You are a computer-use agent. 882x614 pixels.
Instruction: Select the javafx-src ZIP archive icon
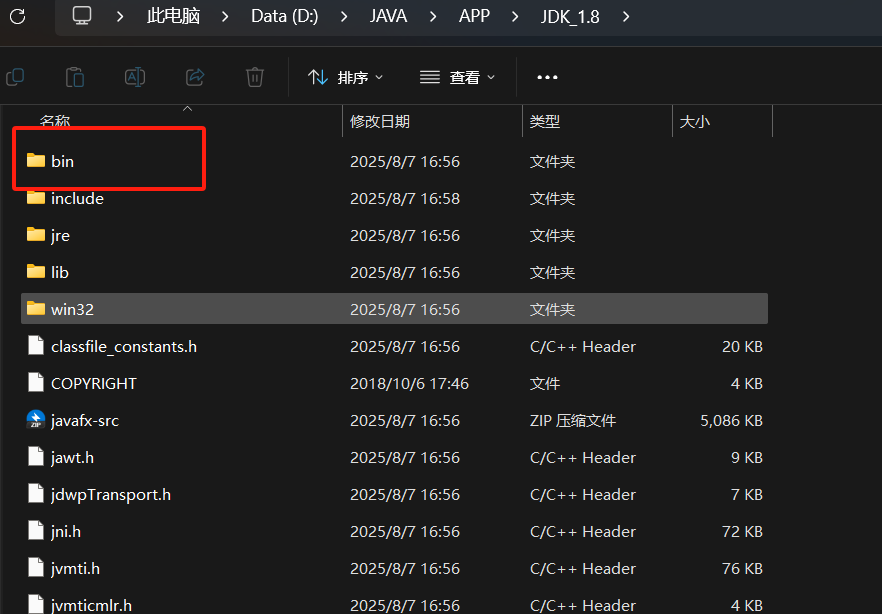pyautogui.click(x=36, y=420)
